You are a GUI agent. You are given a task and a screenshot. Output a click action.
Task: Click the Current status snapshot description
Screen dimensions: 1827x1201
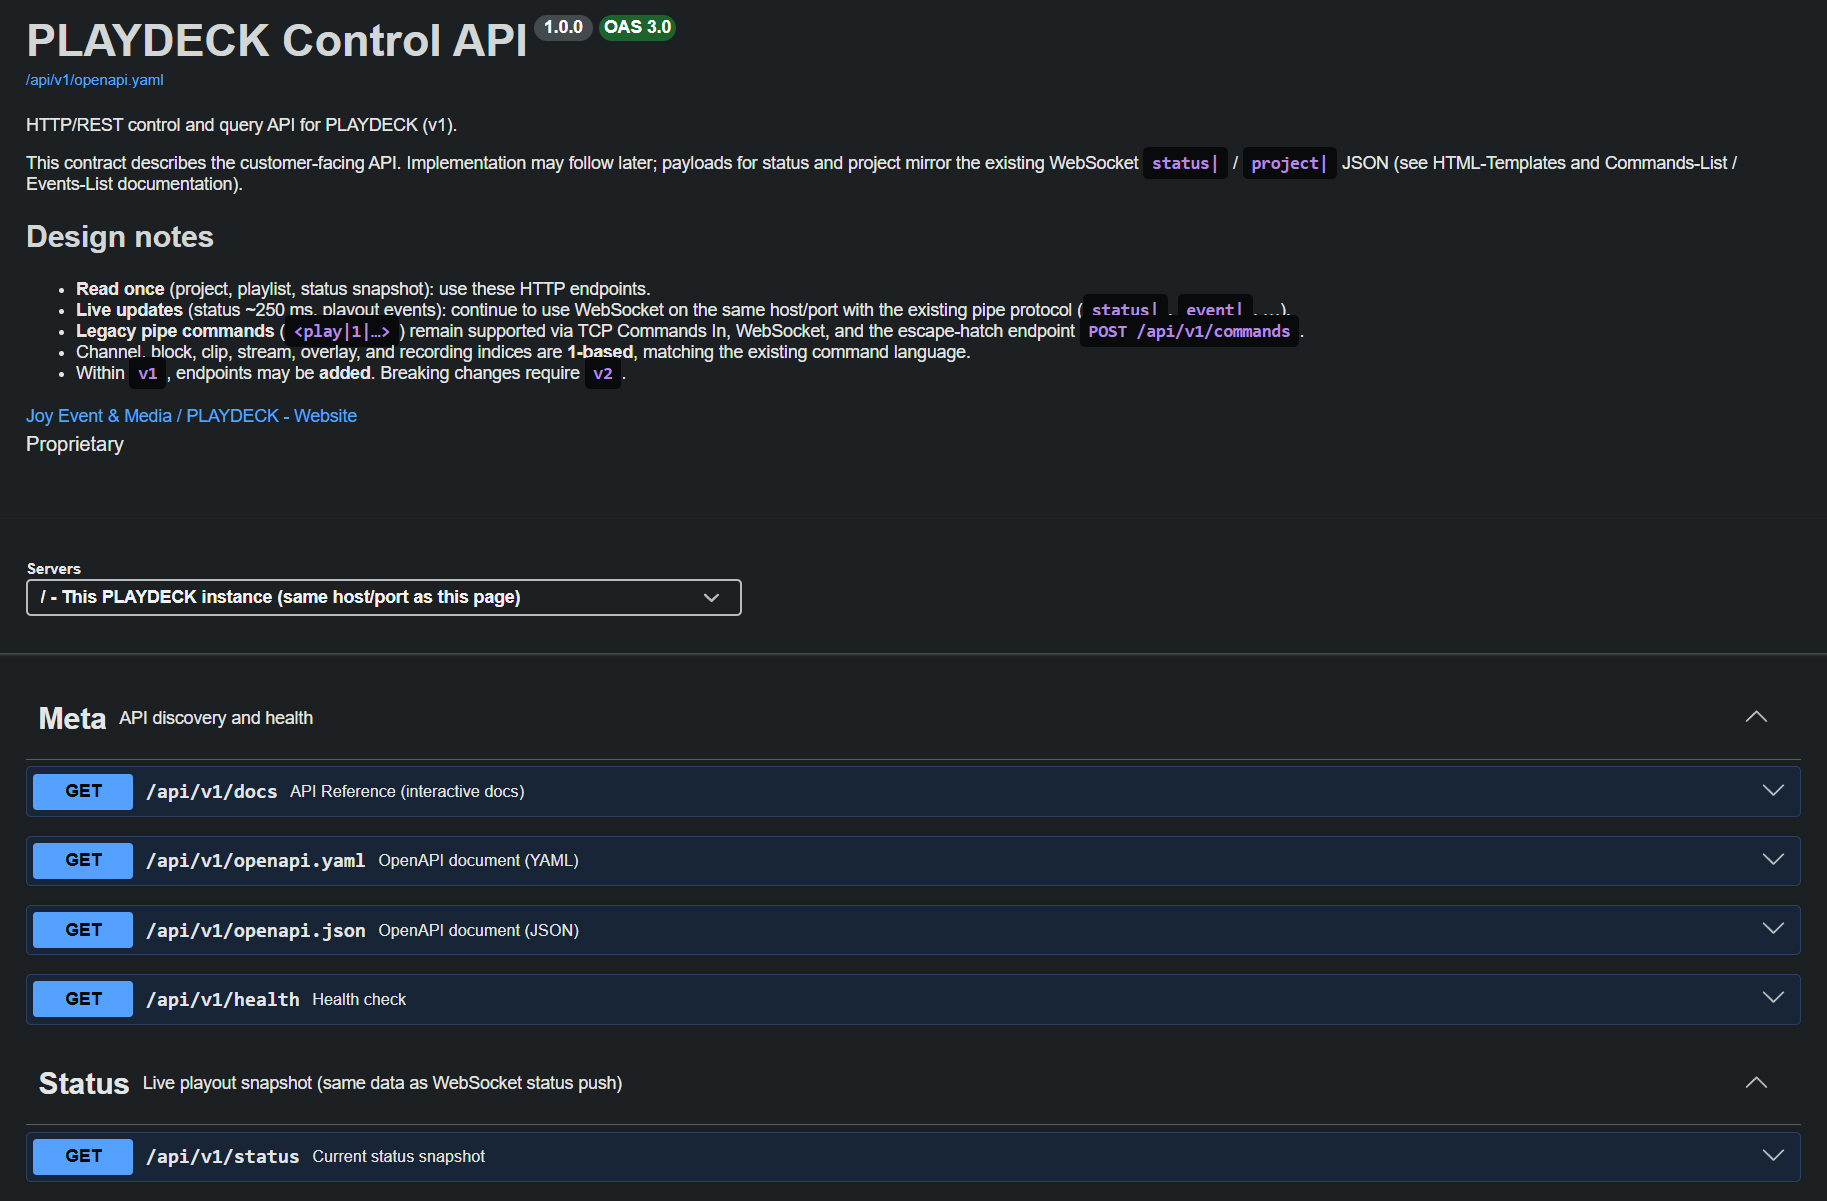[x=399, y=1157]
